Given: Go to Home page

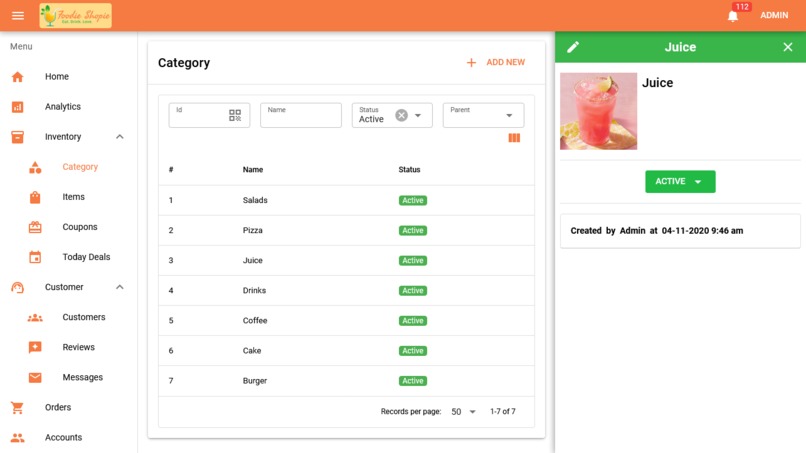Looking at the screenshot, I should click(x=57, y=77).
